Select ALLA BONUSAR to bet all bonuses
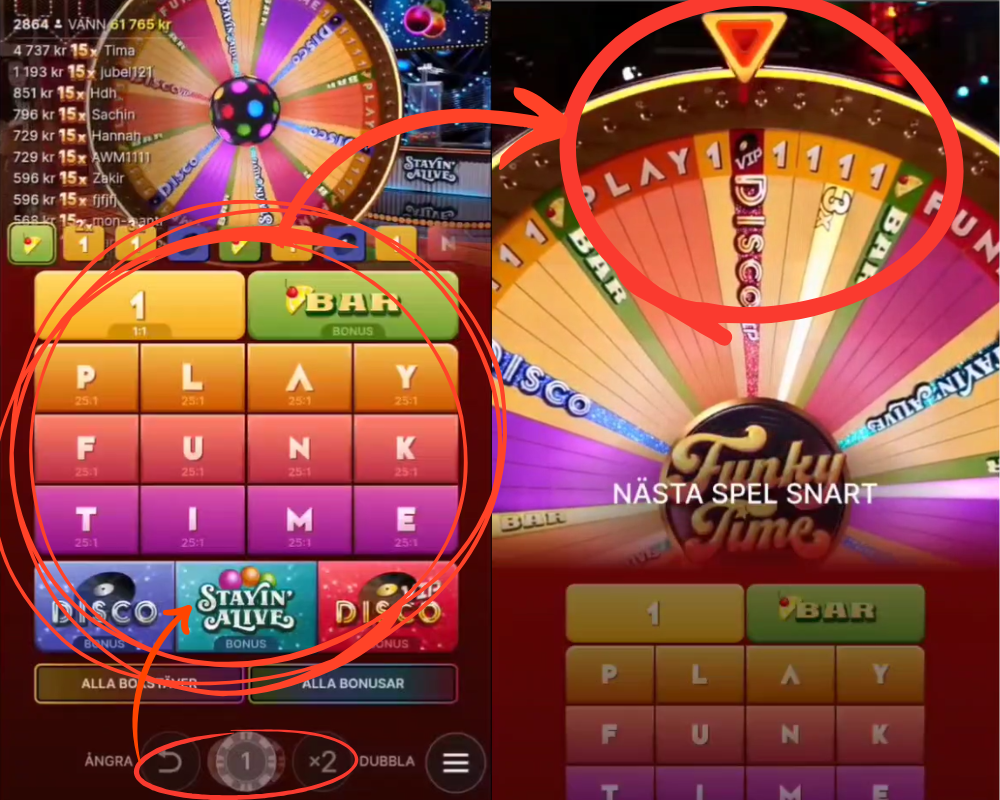1000x800 pixels. tap(353, 683)
